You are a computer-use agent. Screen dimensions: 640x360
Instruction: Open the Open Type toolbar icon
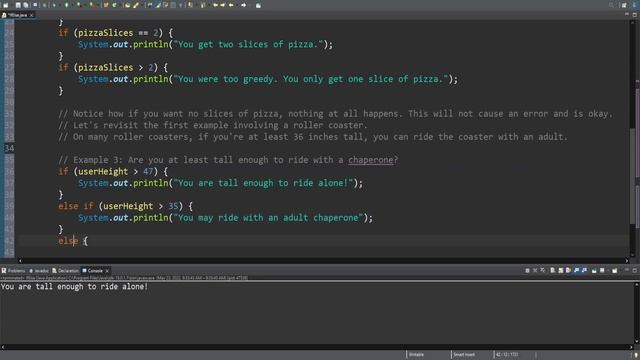coord(128,5)
